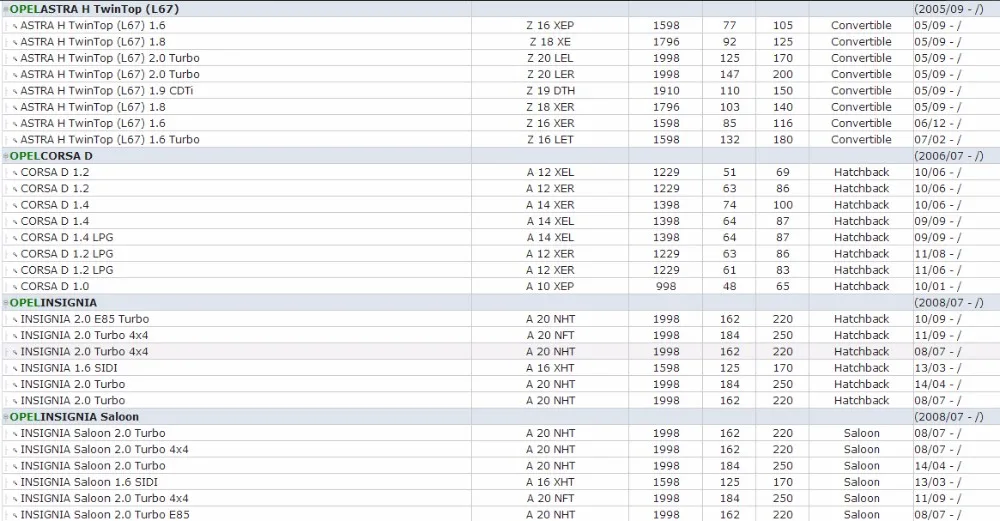Select CORSA D 1.2 LPG dated 11/06
This screenshot has height=521, width=1000.
pos(500,270)
